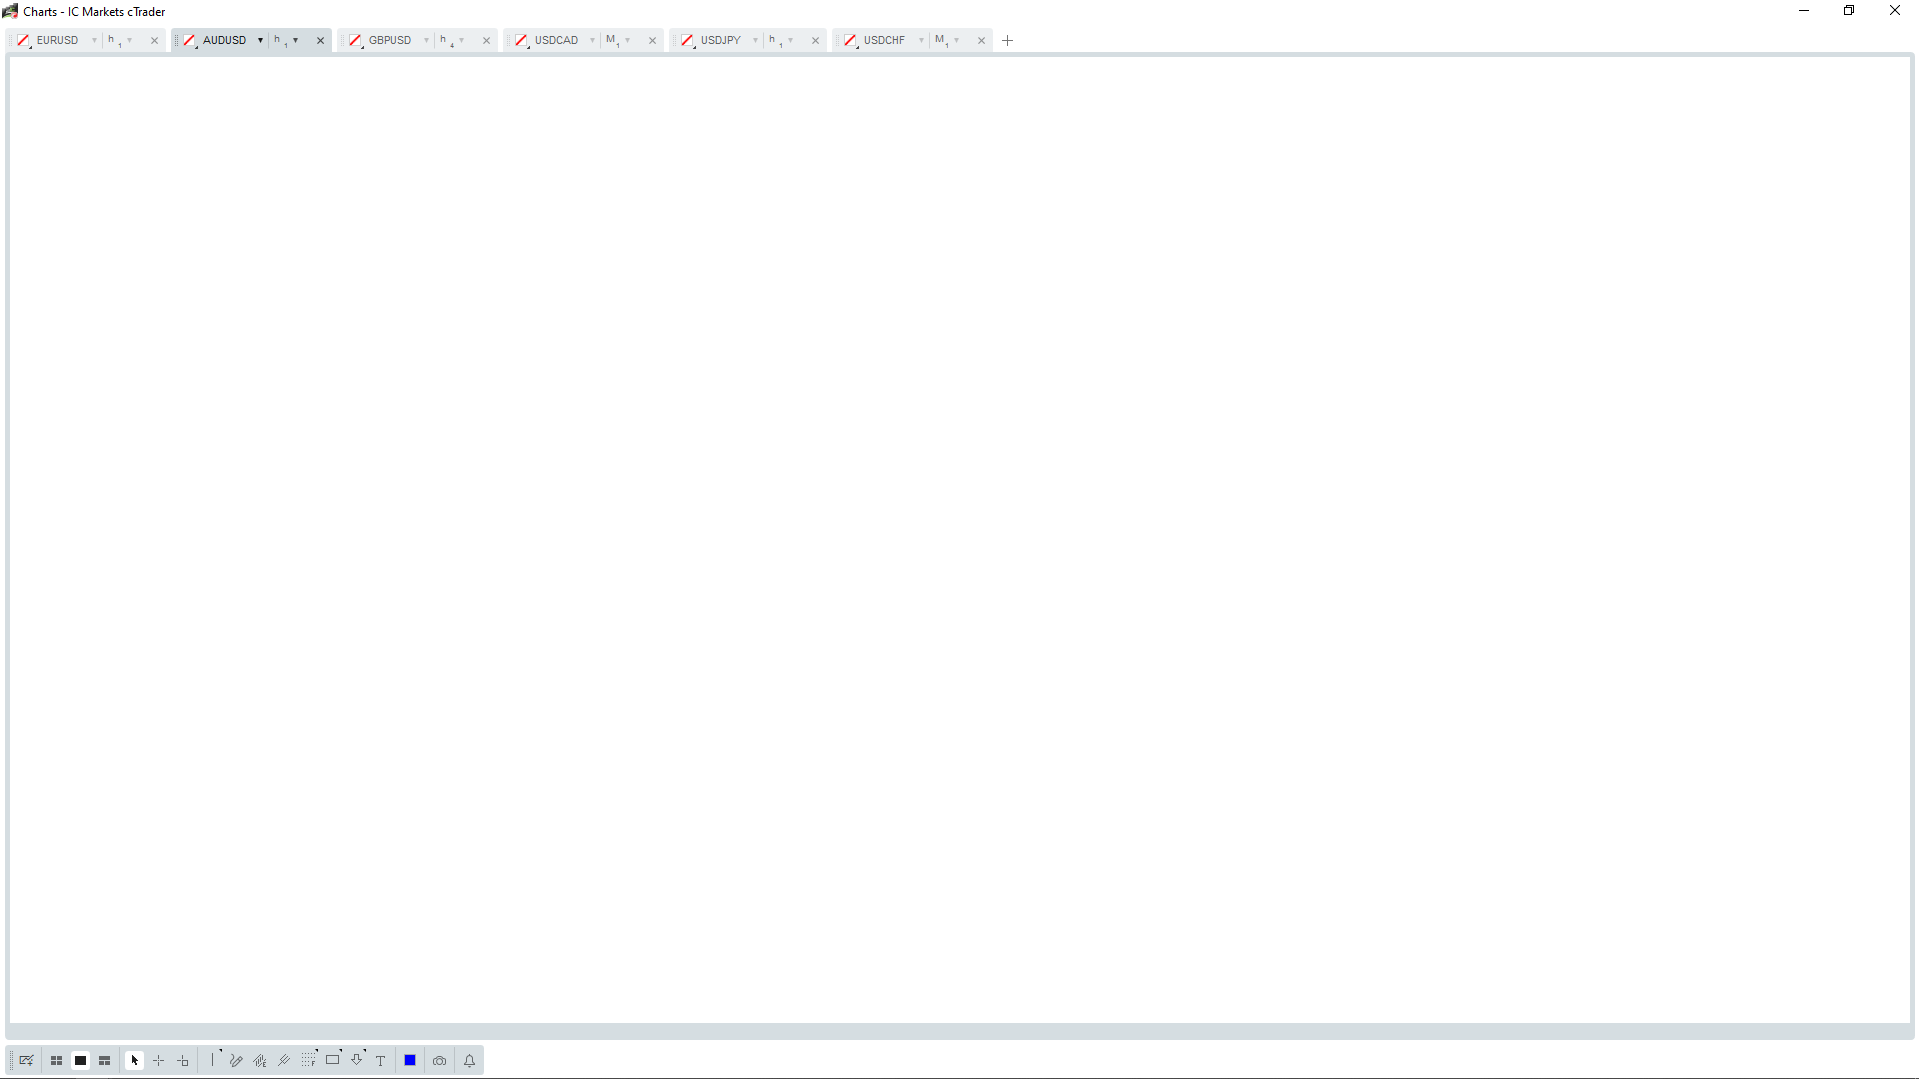
Task: Select the rectangle shape tool
Action: [x=333, y=1060]
